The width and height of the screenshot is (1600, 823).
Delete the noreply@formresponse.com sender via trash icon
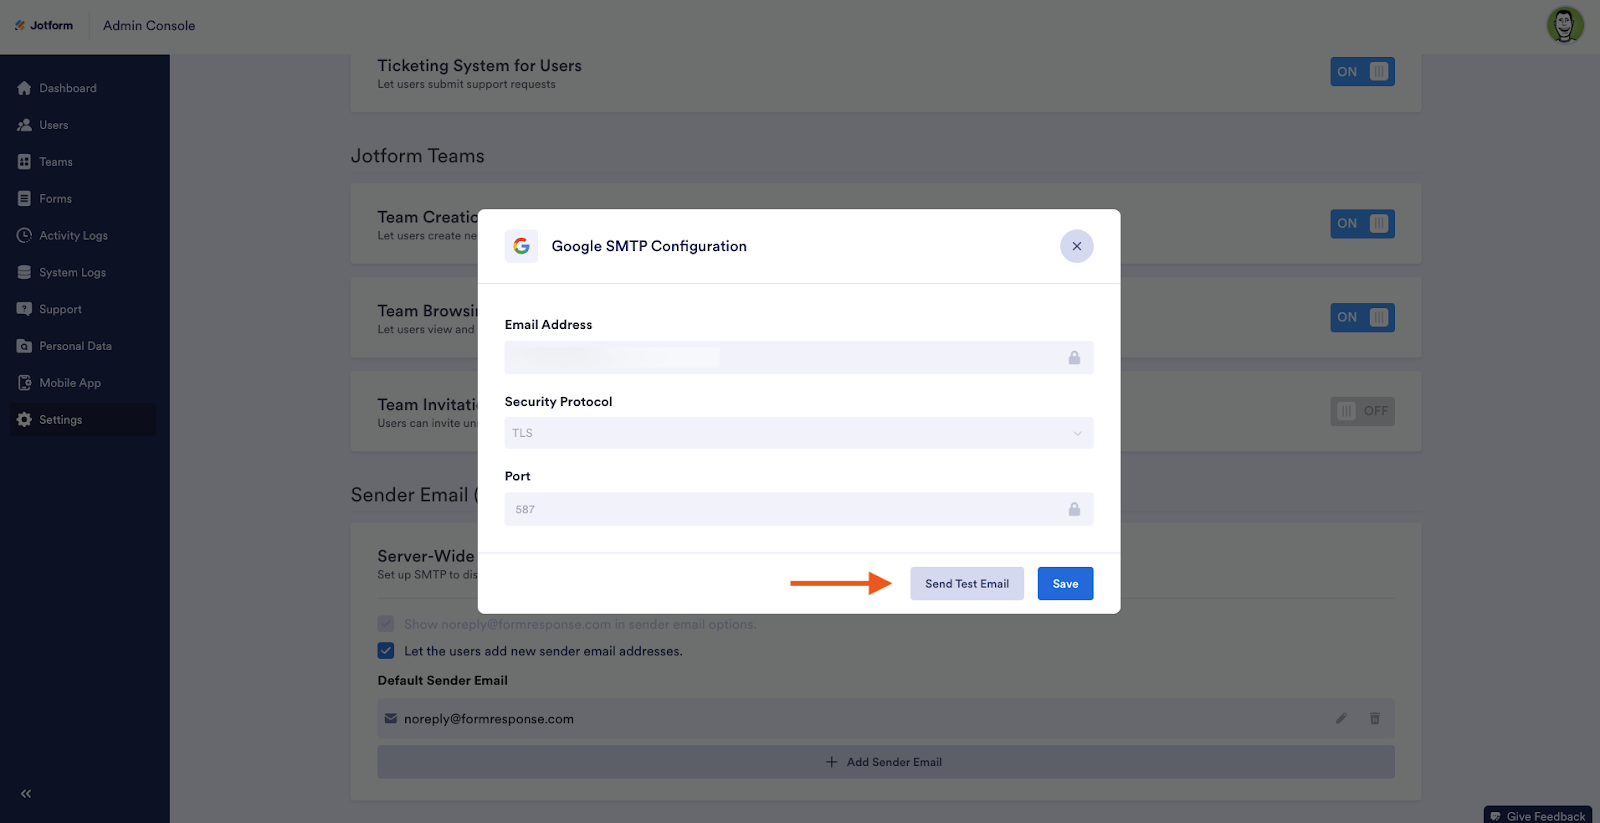1375,718
